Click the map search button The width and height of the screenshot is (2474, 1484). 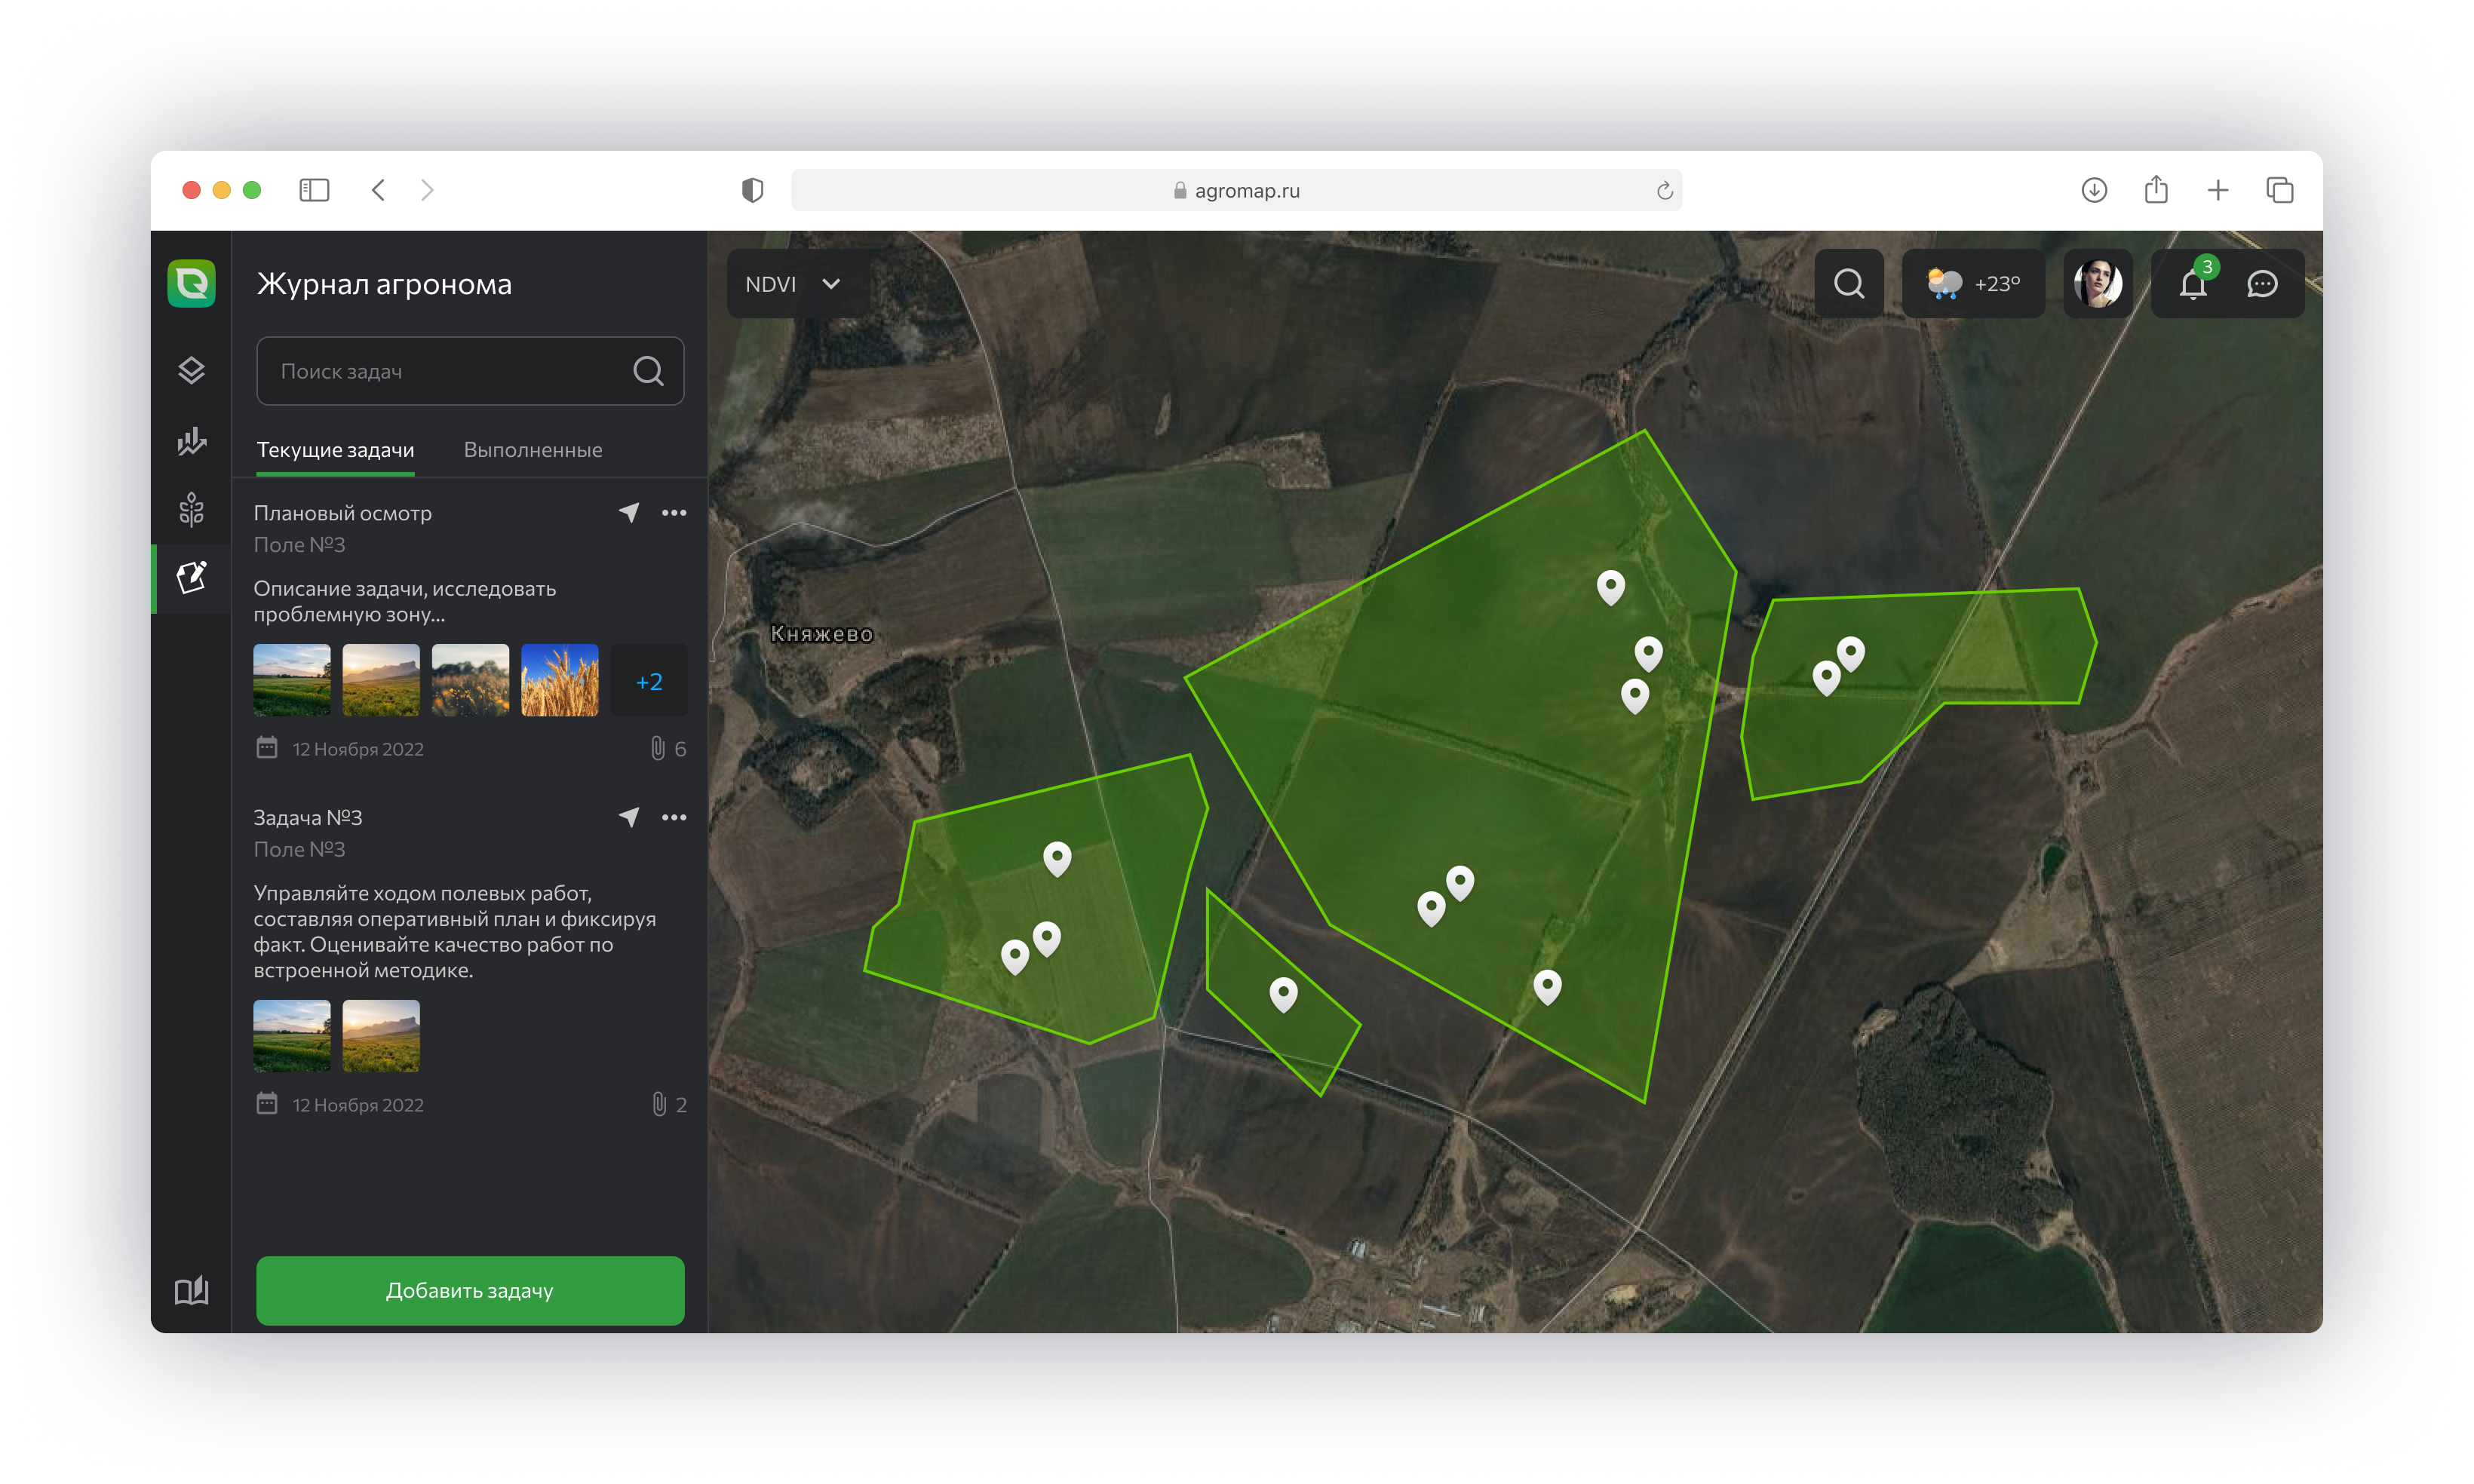point(1849,284)
